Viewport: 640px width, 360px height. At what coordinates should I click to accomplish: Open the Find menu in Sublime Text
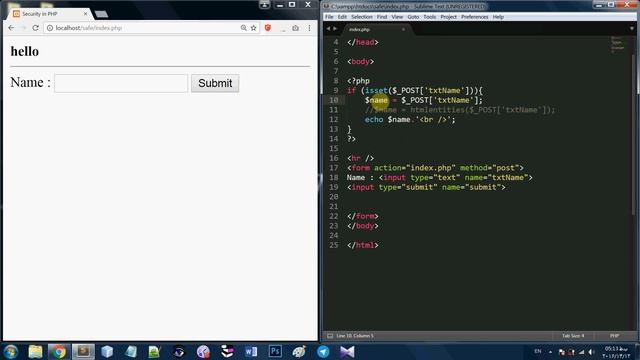(x=382, y=17)
